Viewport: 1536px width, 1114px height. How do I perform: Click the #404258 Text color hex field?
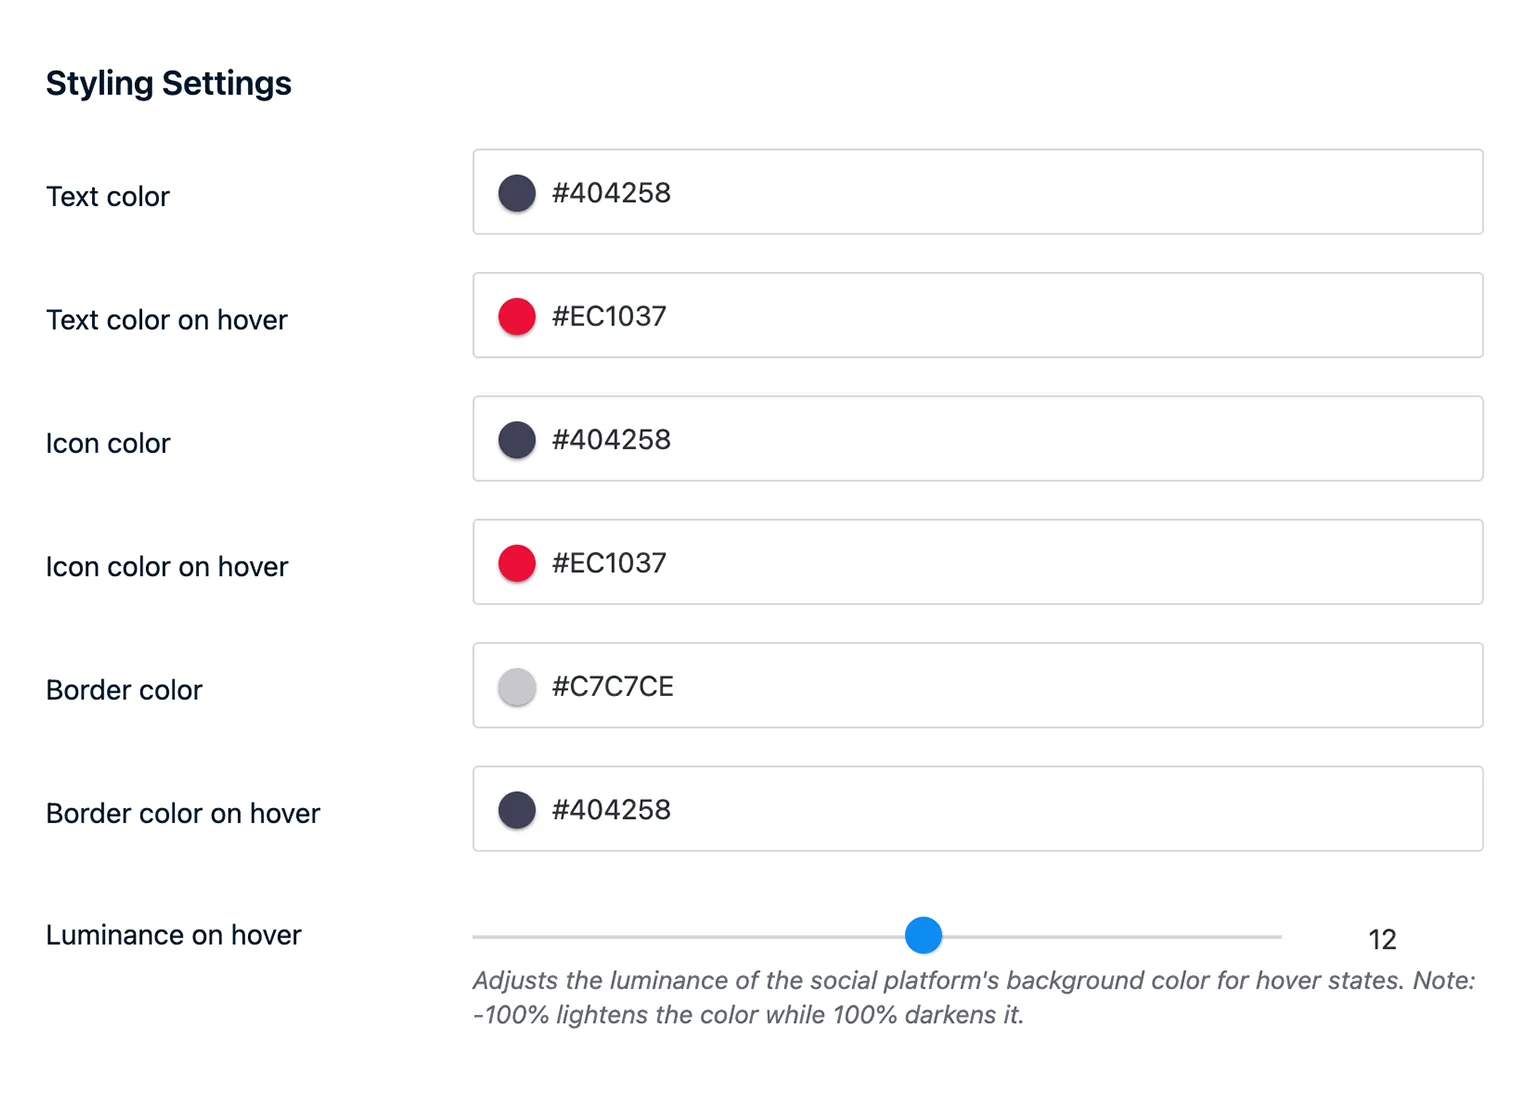coord(900,192)
